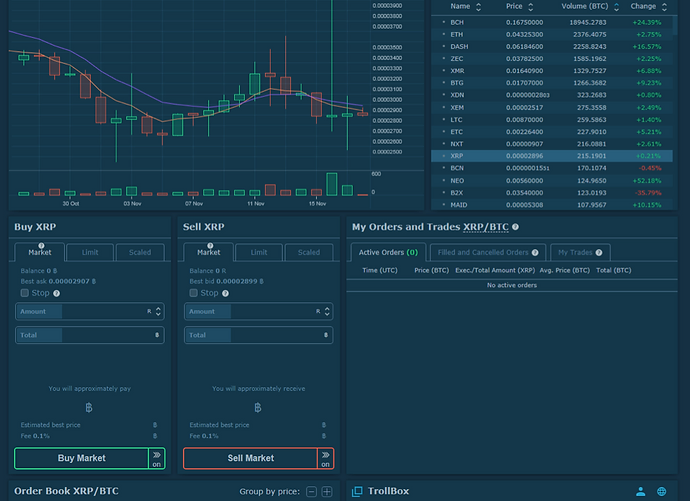Select LTC row in market list

(552, 120)
